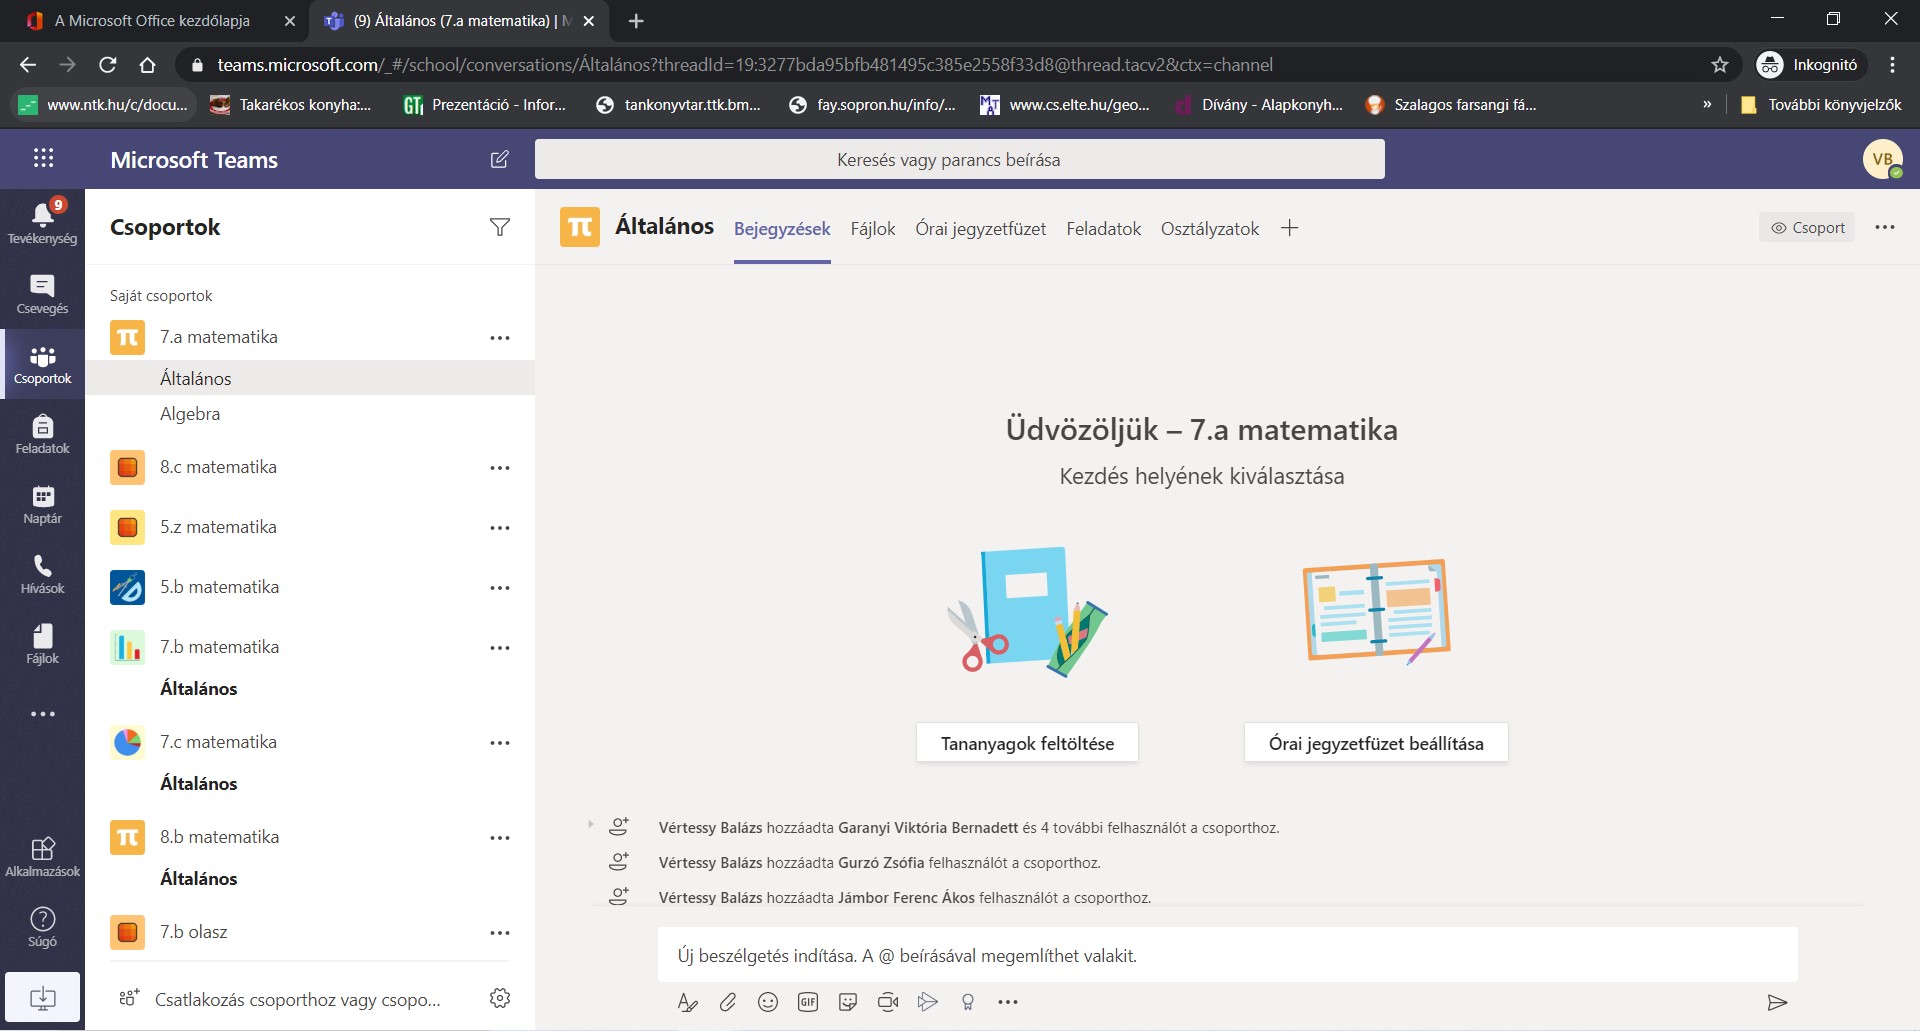Click the Tananyagok feltöltése button
This screenshot has height=1031, width=1920.
1027,743
